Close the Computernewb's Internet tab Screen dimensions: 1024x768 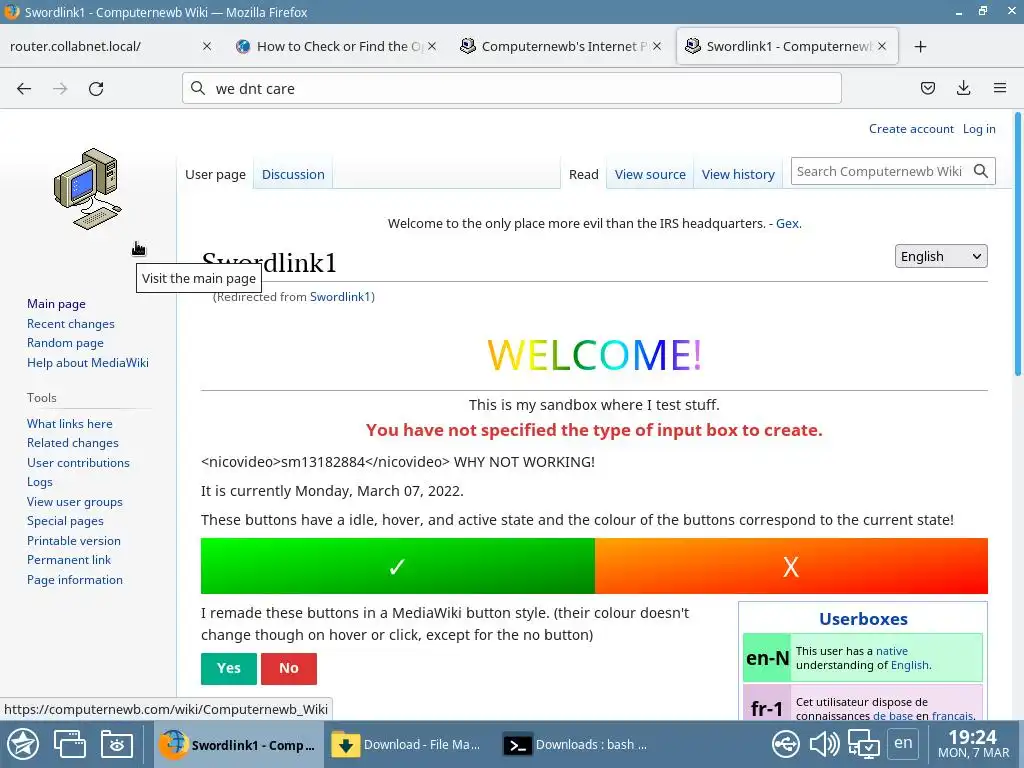pyautogui.click(x=656, y=46)
